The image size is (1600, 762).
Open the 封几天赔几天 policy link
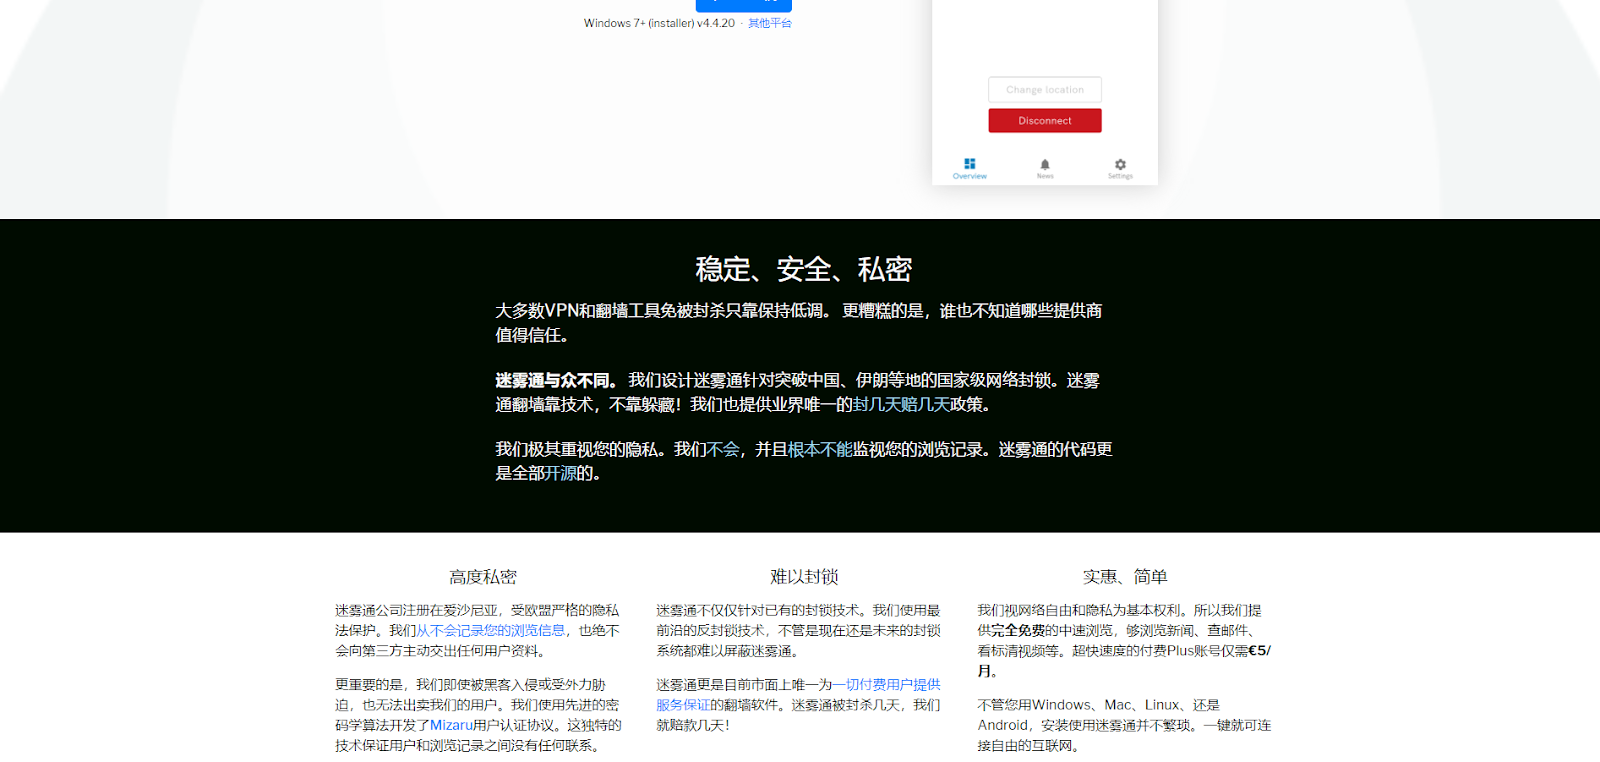point(901,404)
